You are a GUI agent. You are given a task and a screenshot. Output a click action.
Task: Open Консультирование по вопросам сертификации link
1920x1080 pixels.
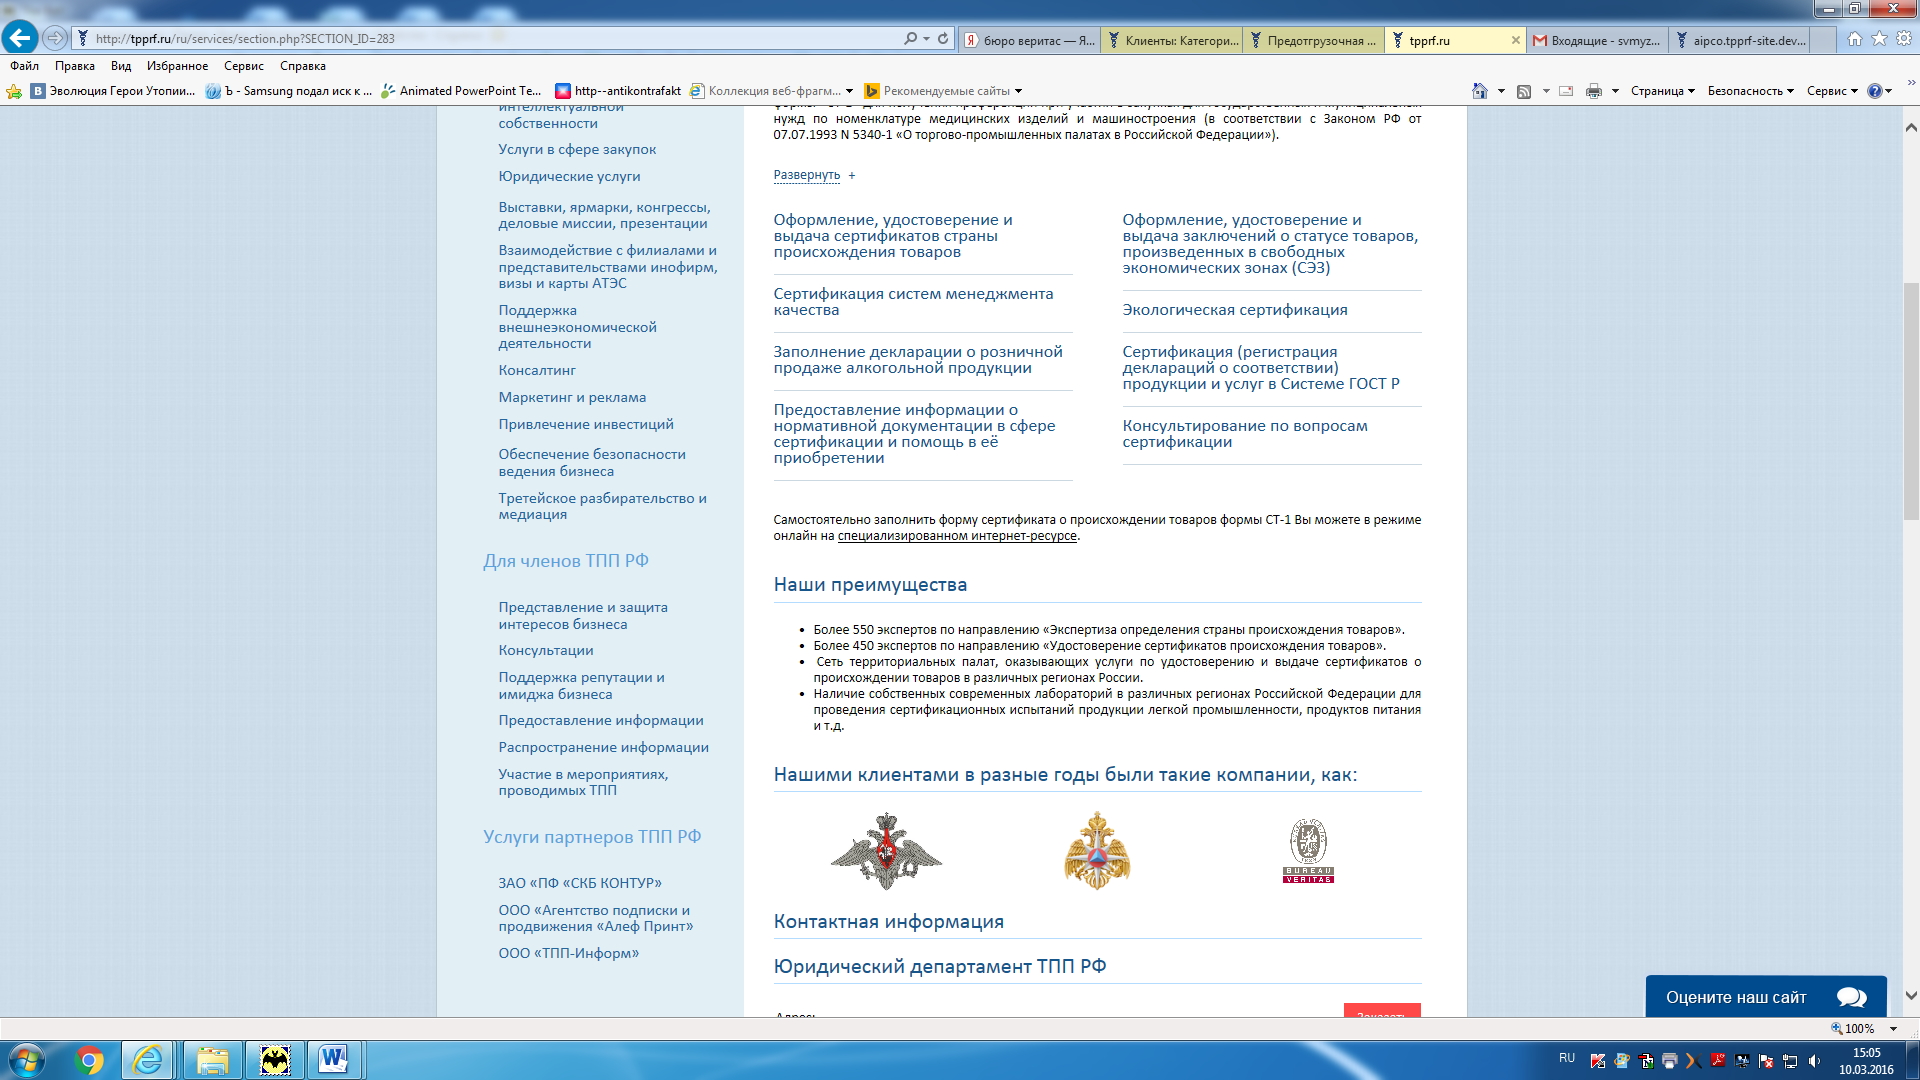(x=1244, y=434)
